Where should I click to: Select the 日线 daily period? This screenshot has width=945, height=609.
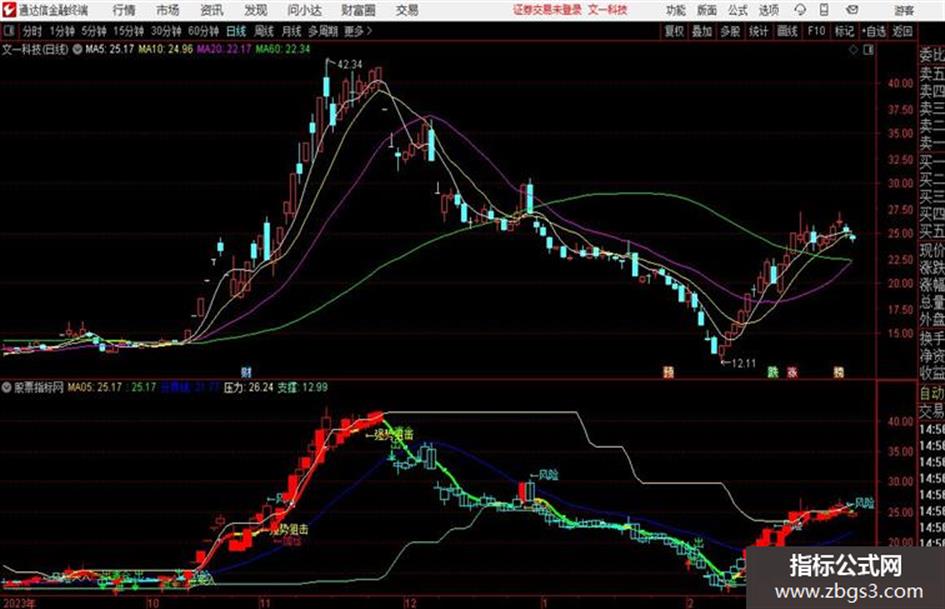click(236, 31)
